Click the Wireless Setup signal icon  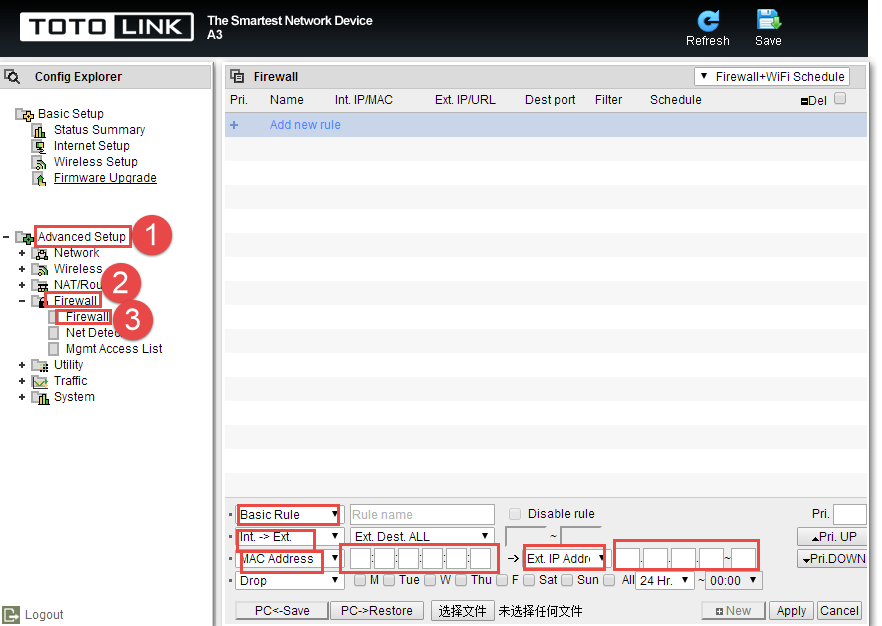(39, 163)
